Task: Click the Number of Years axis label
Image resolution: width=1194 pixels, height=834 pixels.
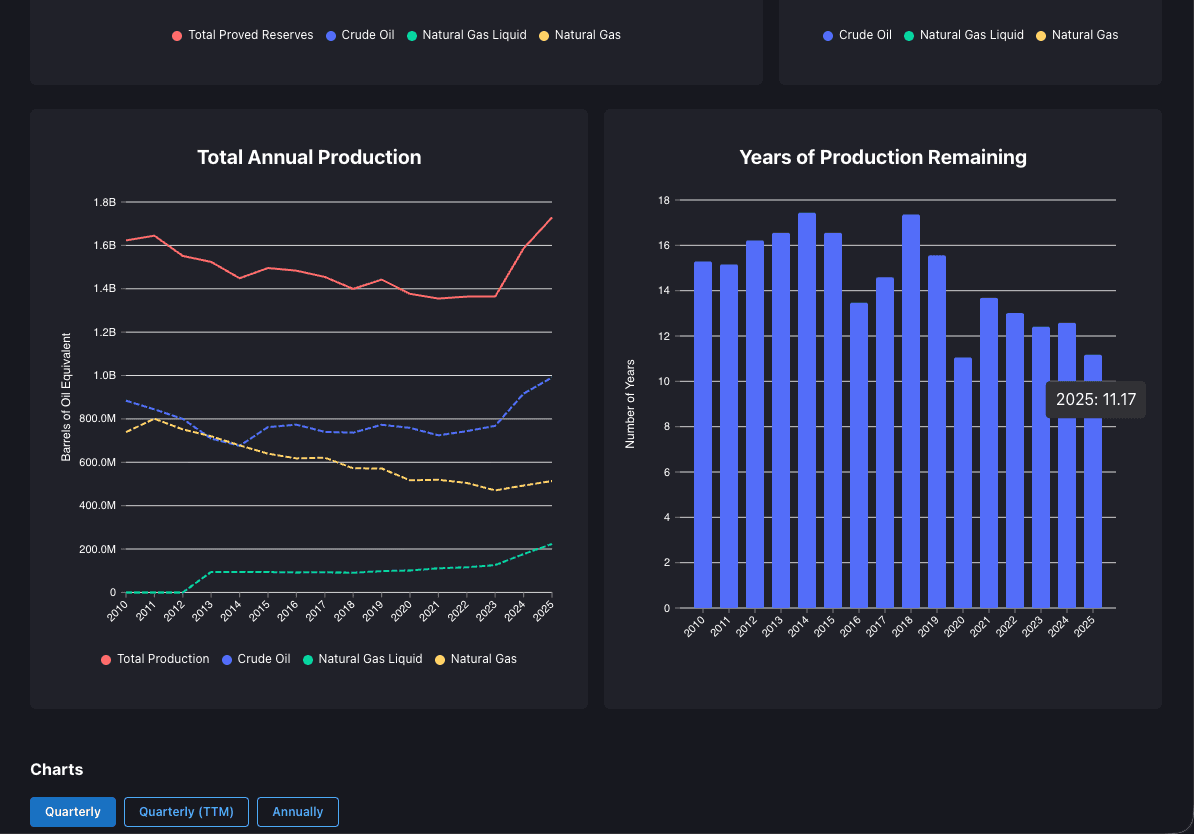Action: (630, 404)
